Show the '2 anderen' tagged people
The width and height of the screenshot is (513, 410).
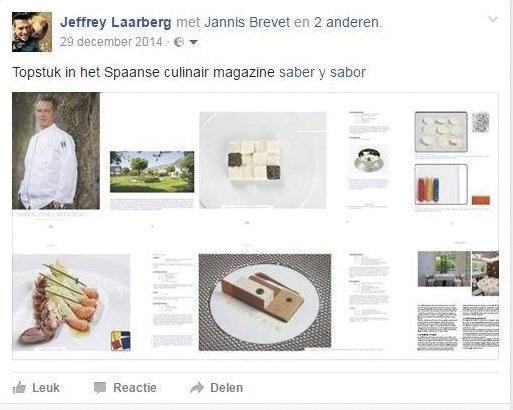347,22
